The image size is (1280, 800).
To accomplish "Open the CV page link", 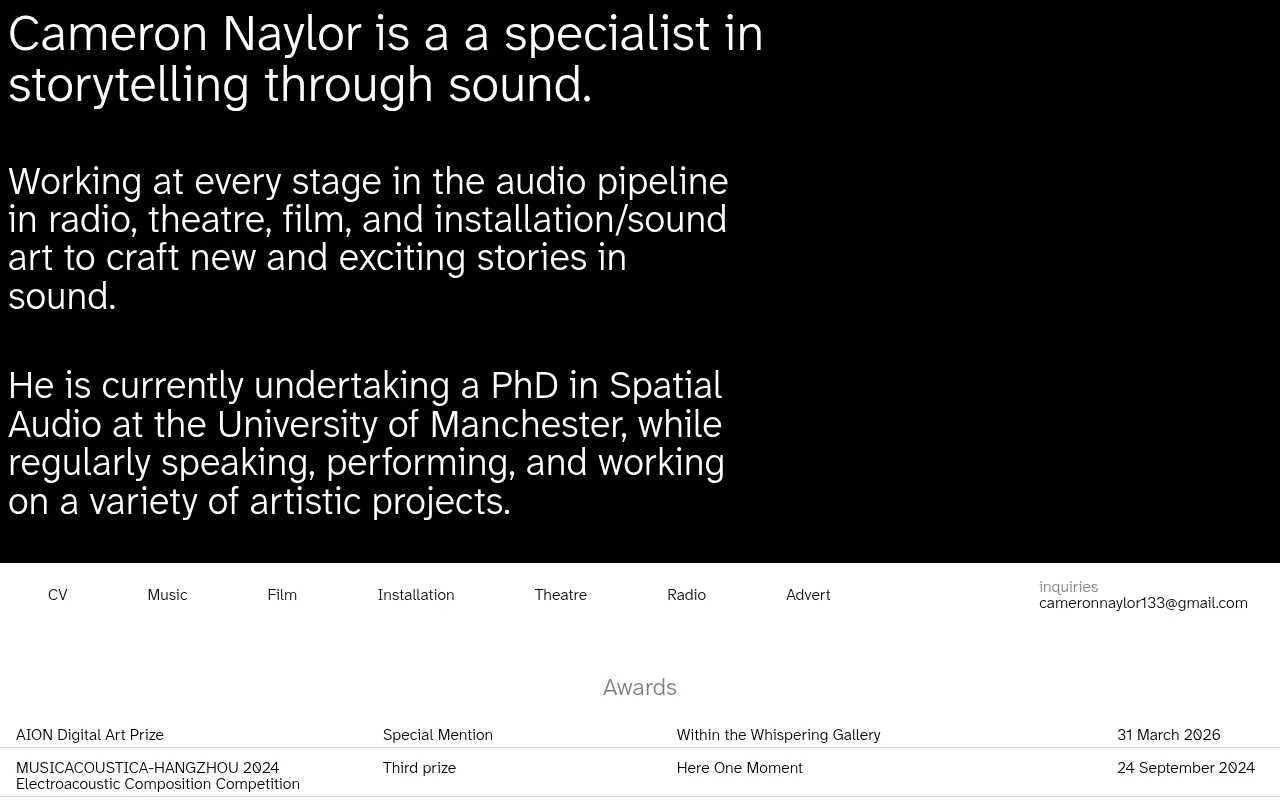I will pyautogui.click(x=58, y=595).
